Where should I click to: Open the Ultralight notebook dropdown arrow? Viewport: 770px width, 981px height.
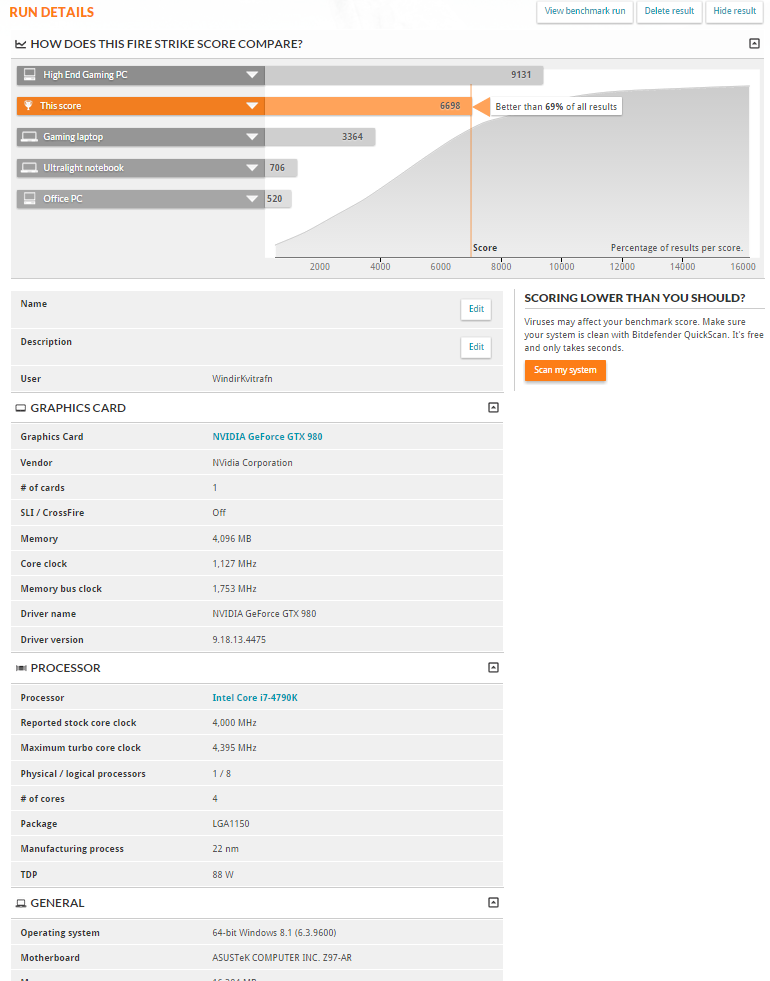pyautogui.click(x=252, y=168)
